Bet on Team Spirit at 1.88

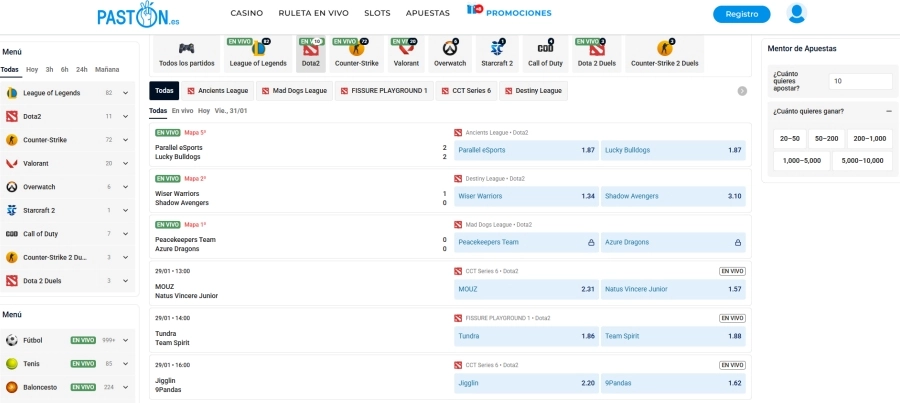pos(673,336)
